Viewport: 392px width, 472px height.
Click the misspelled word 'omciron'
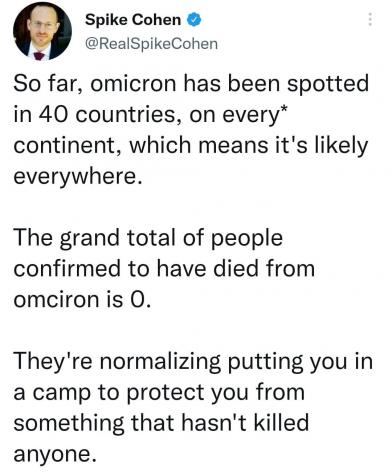point(57,300)
